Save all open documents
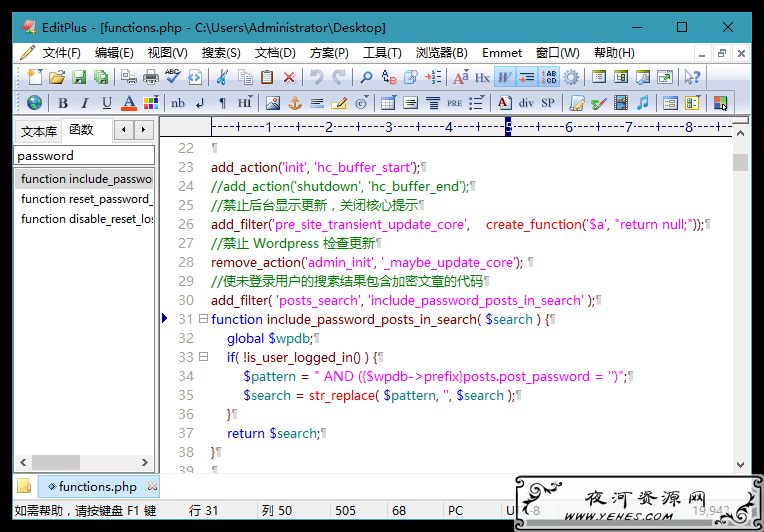The height and width of the screenshot is (532, 764). [101, 77]
